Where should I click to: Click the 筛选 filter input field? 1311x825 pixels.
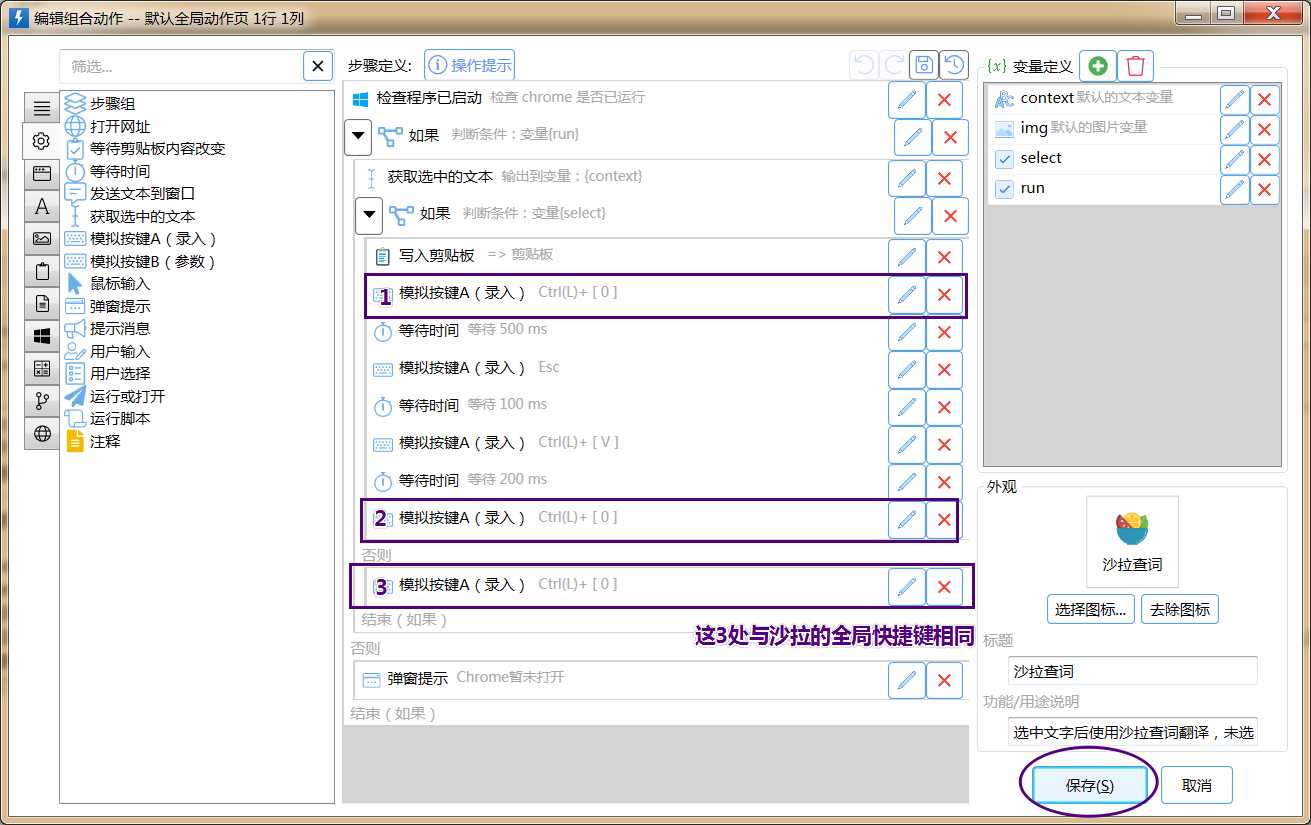pyautogui.click(x=182, y=67)
